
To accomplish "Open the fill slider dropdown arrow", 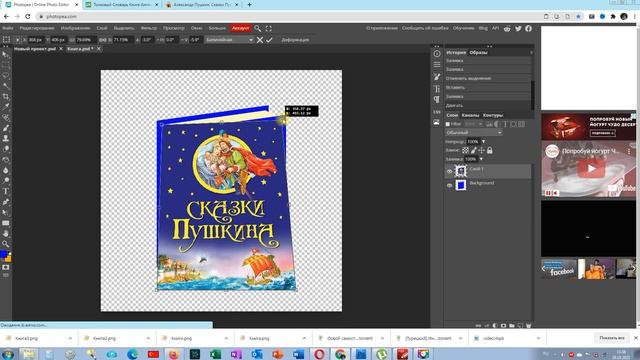I will click(x=481, y=159).
